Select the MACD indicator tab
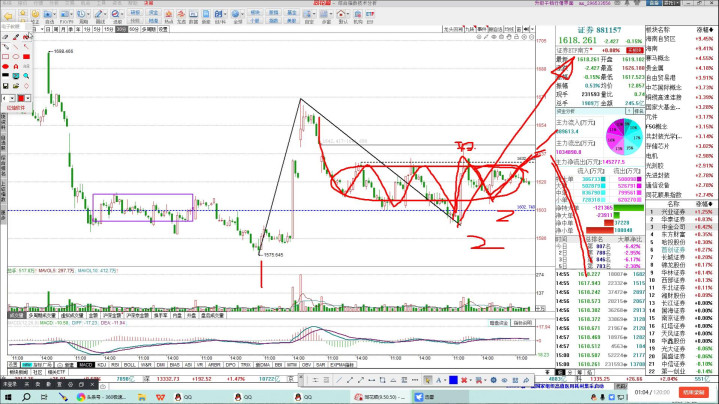Image resolution: width=719 pixels, height=404 pixels. 85,365
